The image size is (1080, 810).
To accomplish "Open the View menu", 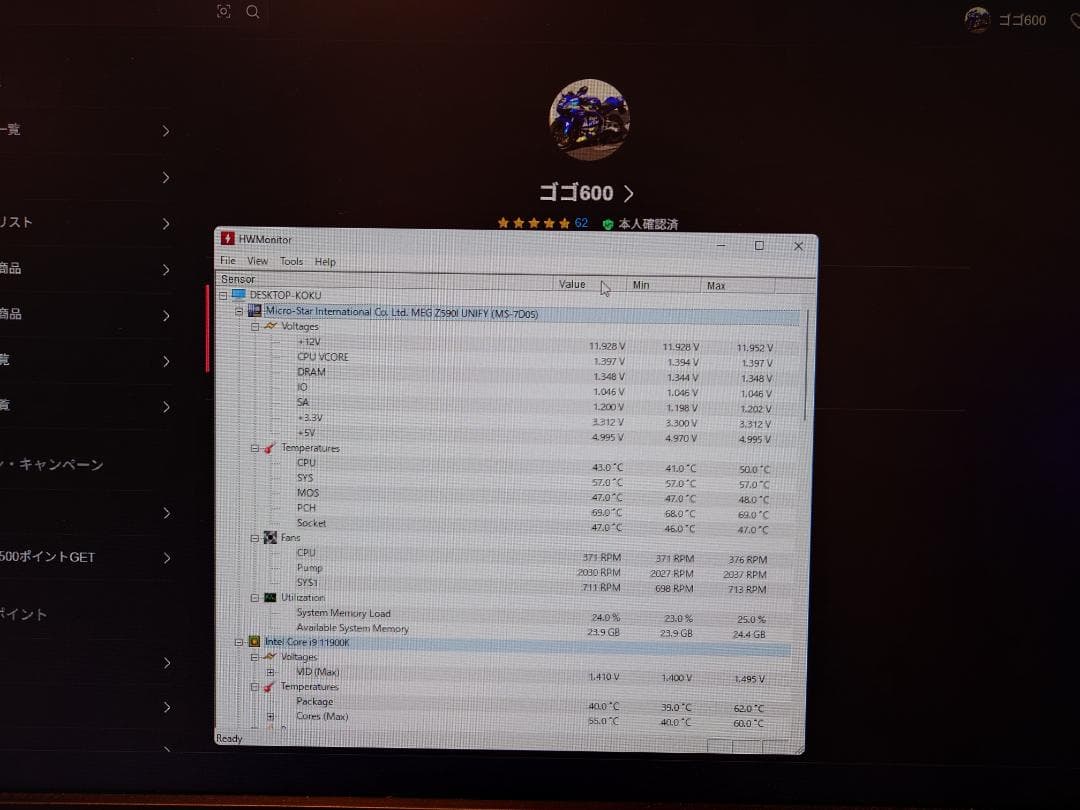I will pos(257,261).
